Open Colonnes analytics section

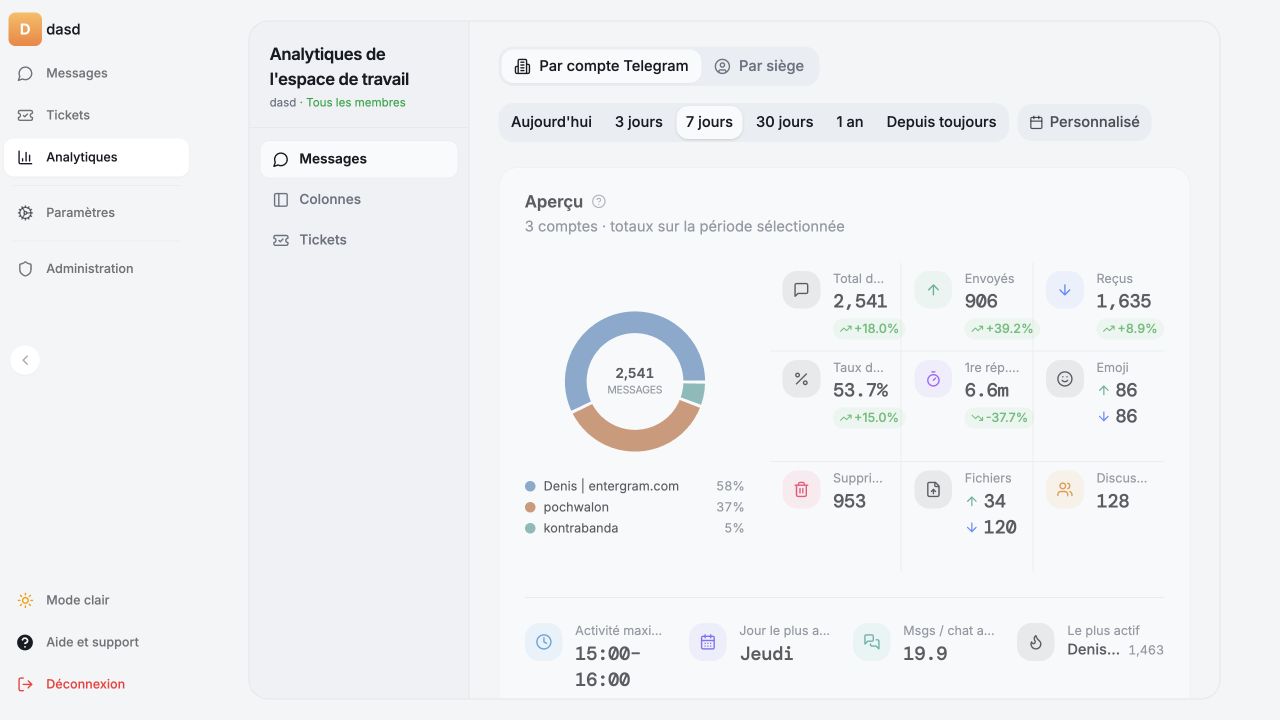click(359, 199)
